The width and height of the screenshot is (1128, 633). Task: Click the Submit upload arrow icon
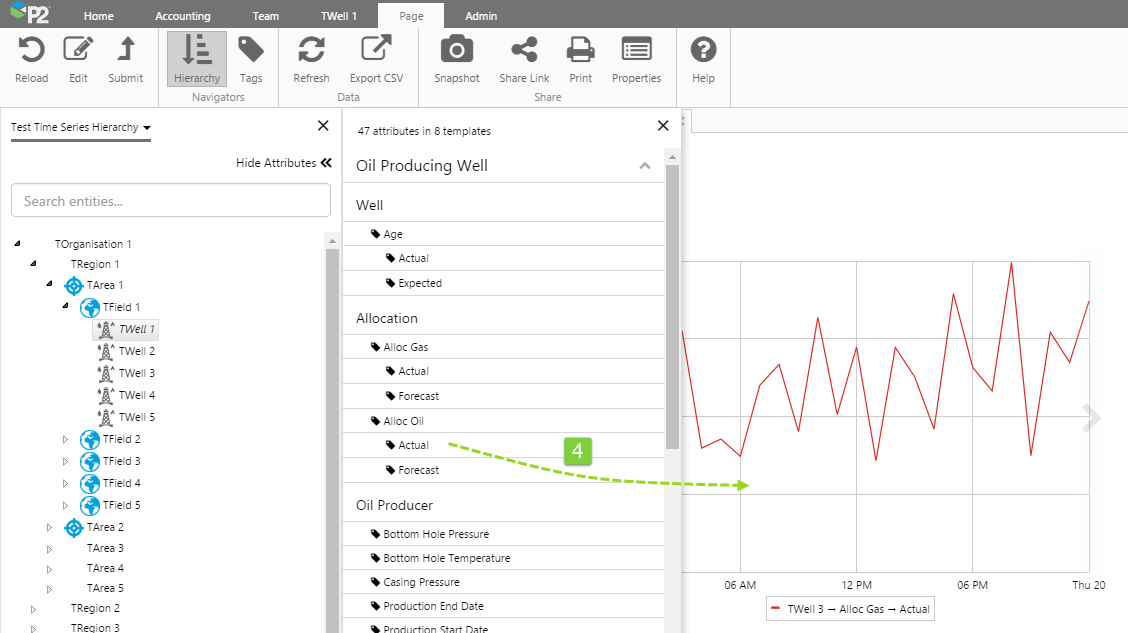click(126, 51)
